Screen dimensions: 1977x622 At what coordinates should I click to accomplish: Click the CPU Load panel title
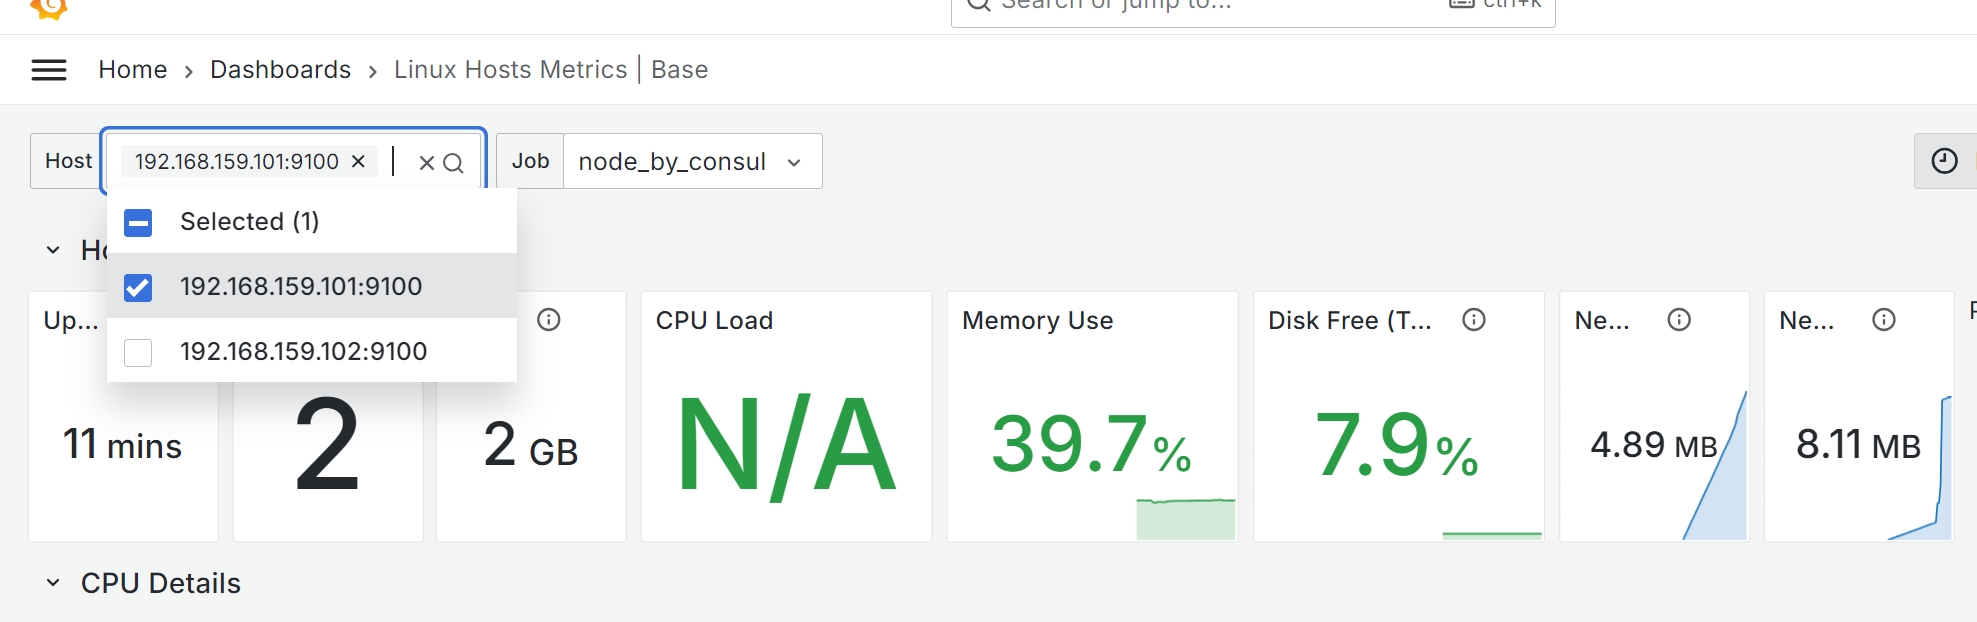714,321
